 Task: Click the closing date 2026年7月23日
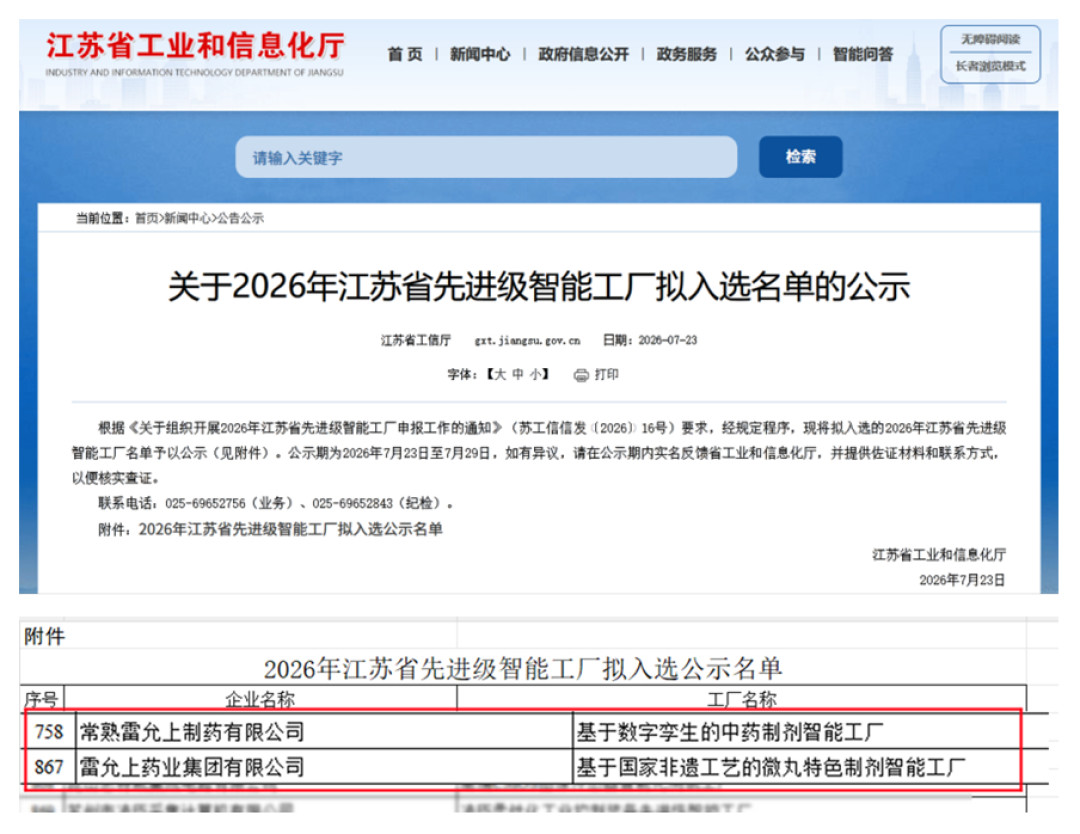click(x=962, y=581)
